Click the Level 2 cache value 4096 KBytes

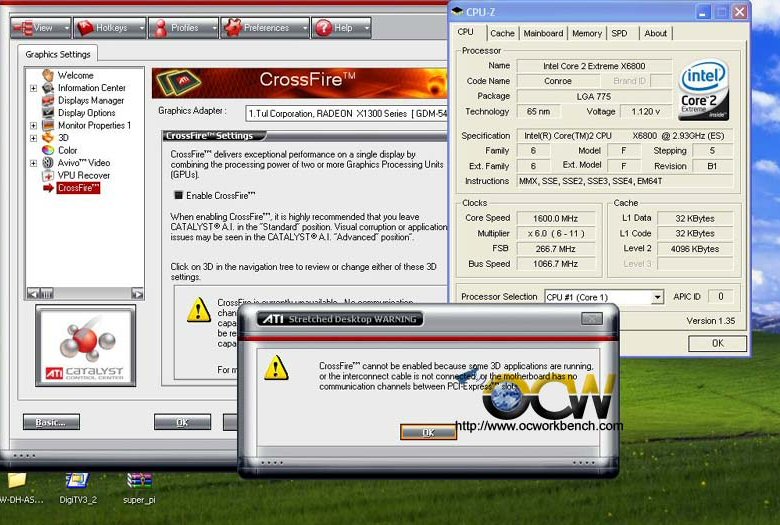click(x=694, y=249)
